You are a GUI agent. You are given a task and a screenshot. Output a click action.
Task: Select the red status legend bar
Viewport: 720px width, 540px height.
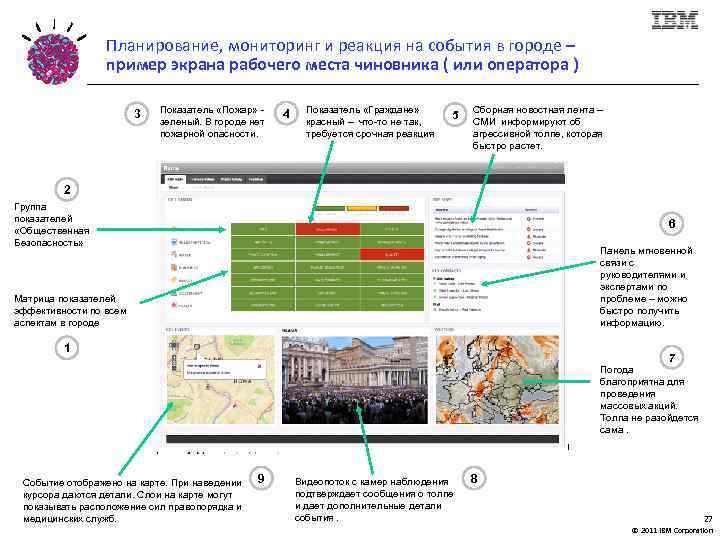(394, 208)
